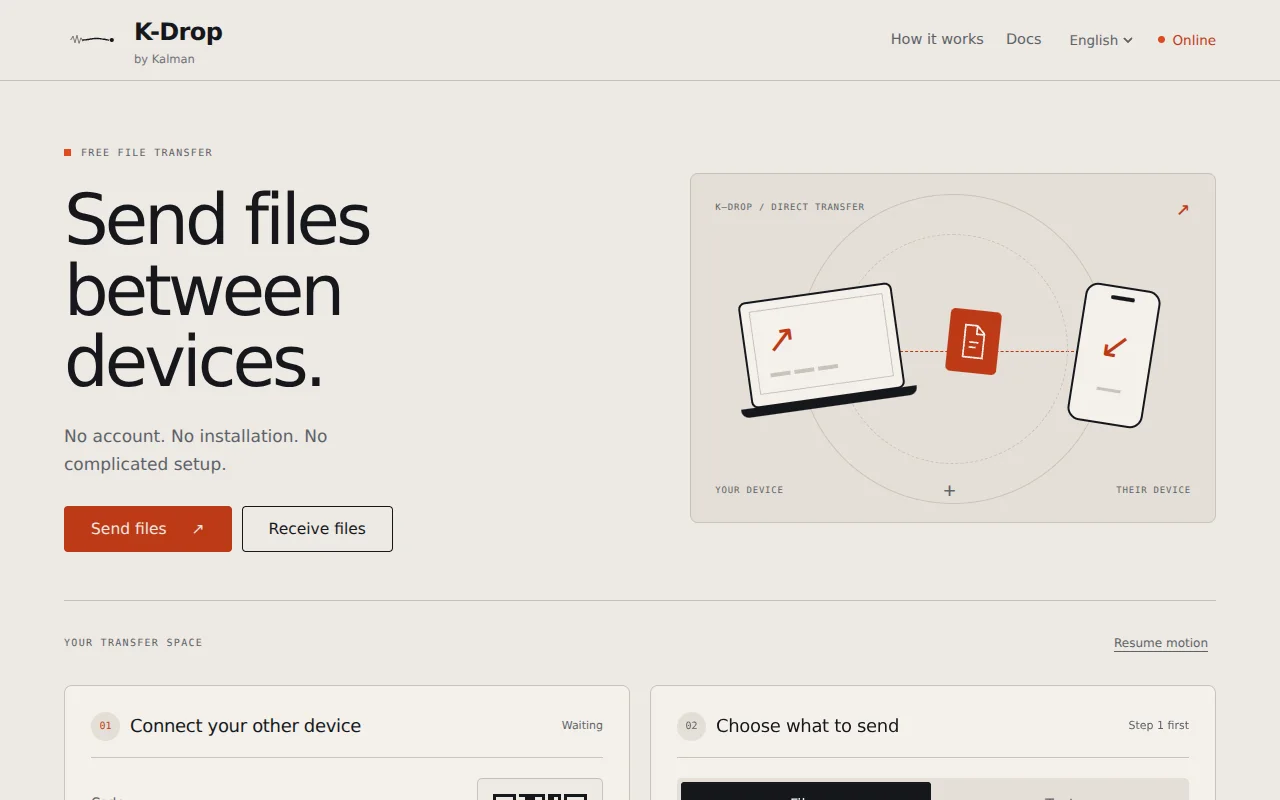Click the "Send files between devices." heading
The height and width of the screenshot is (800, 1280).
click(x=218, y=290)
